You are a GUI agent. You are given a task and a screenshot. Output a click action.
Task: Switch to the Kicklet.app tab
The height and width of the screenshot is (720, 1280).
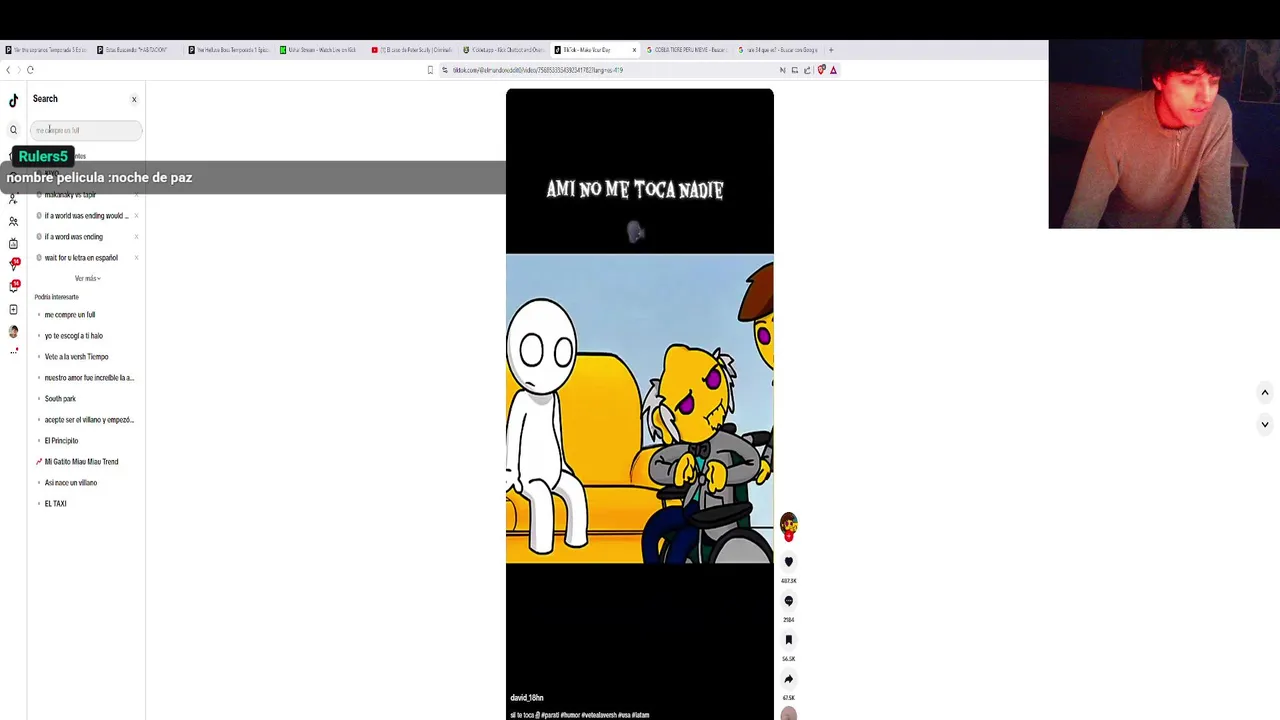click(504, 50)
